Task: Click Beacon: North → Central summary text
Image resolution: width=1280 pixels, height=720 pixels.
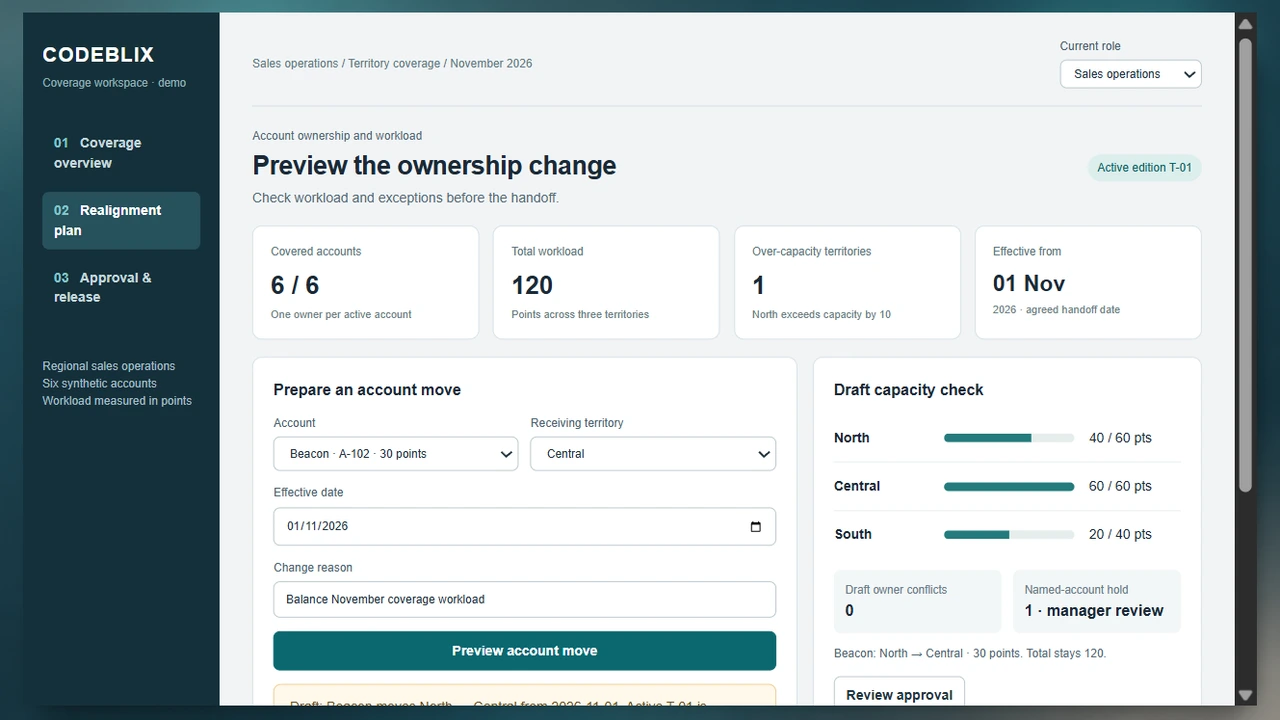Action: click(970, 654)
